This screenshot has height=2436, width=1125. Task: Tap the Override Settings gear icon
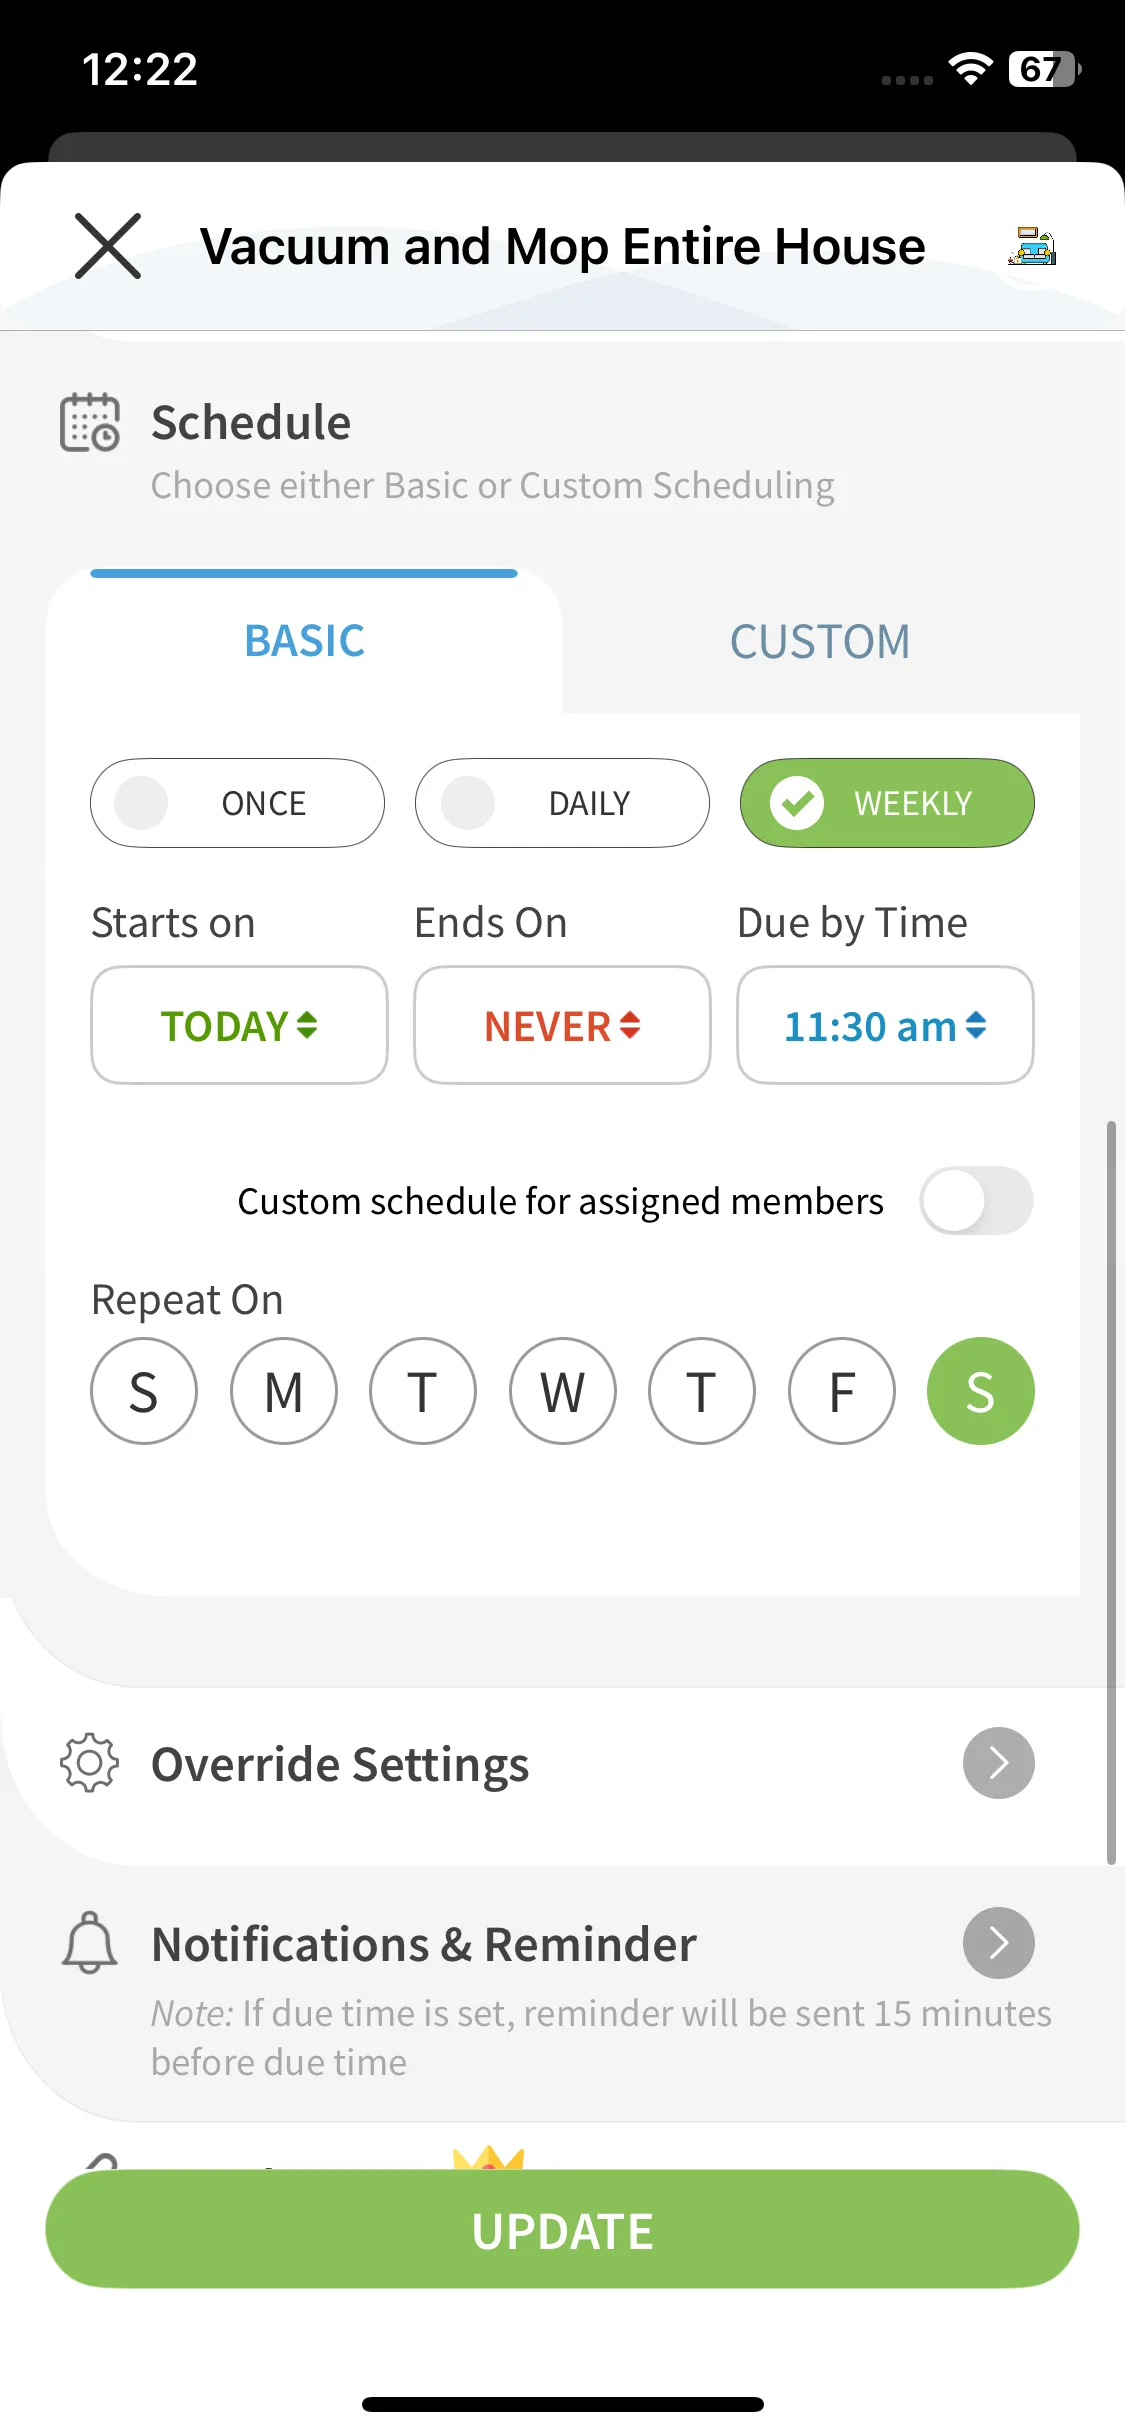[90, 1762]
